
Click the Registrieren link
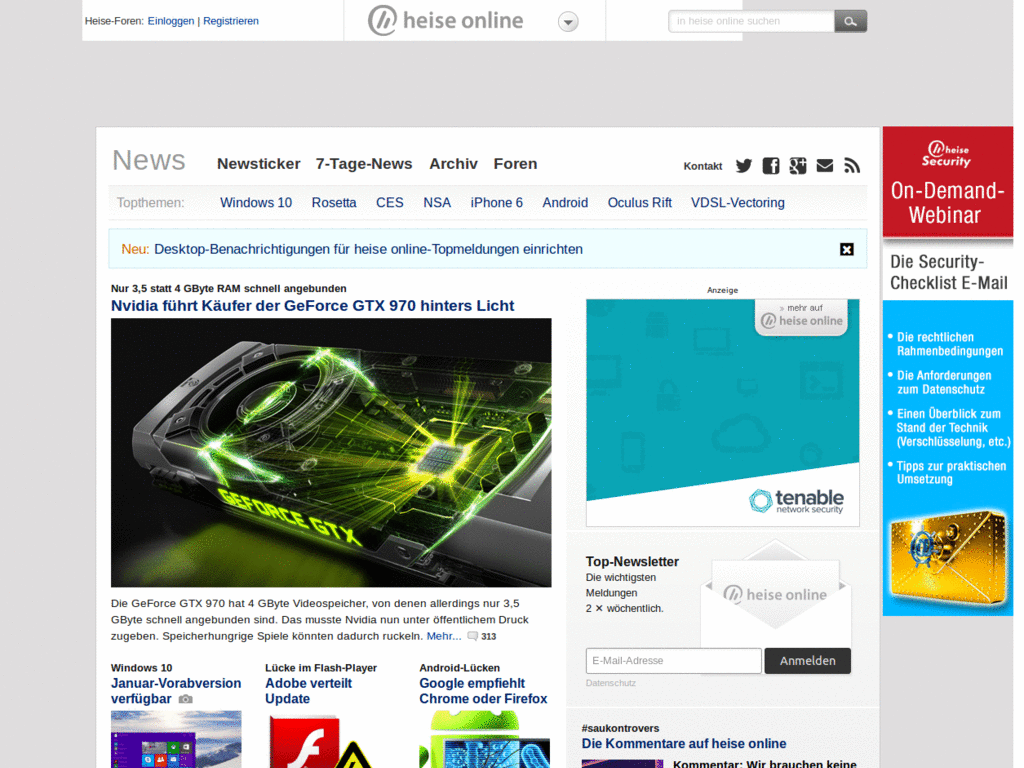tap(231, 21)
